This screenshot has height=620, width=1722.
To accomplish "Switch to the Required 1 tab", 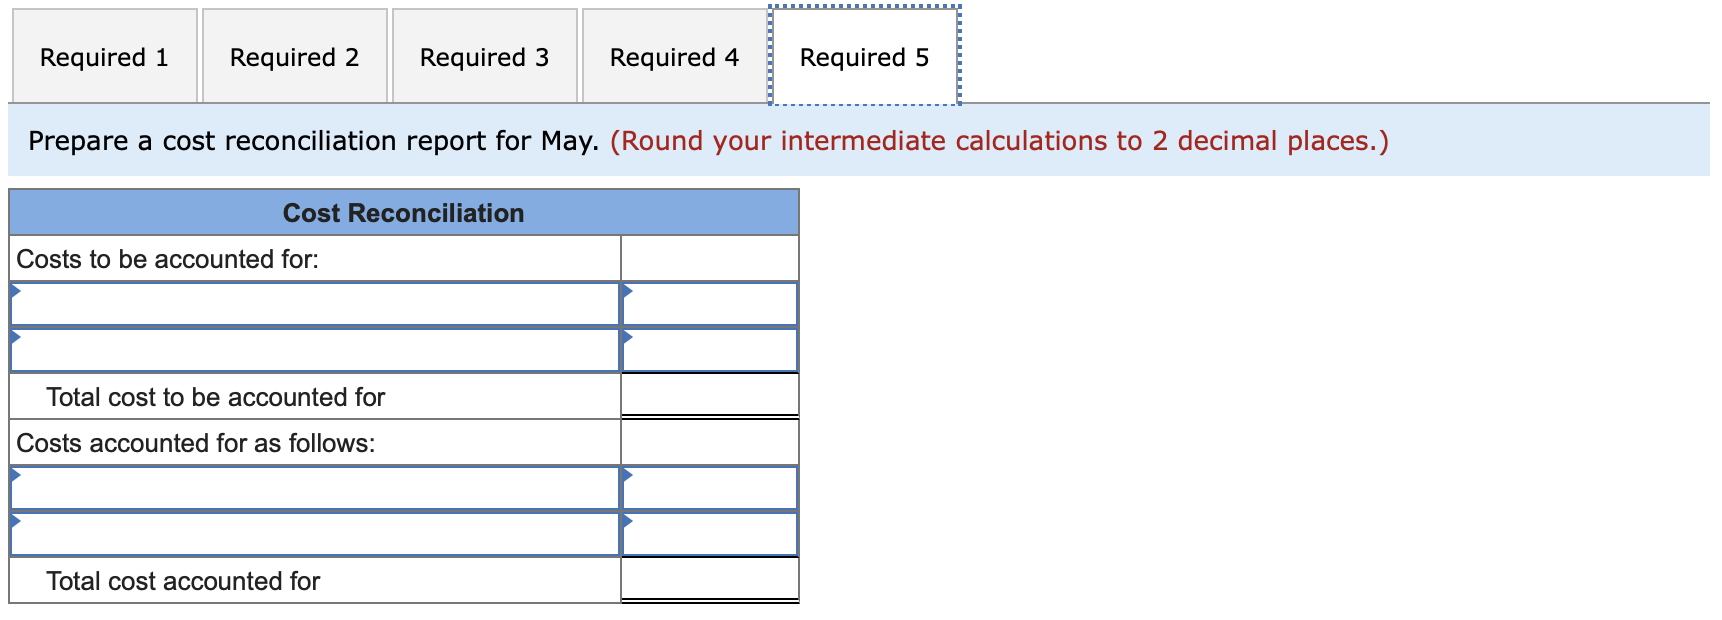I will [x=104, y=57].
